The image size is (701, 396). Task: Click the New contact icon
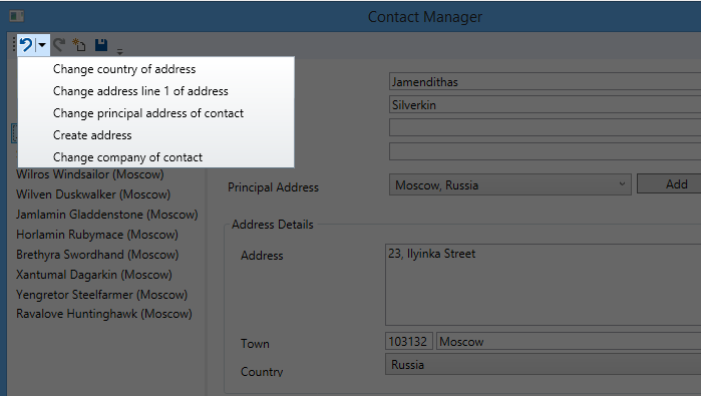click(x=79, y=45)
